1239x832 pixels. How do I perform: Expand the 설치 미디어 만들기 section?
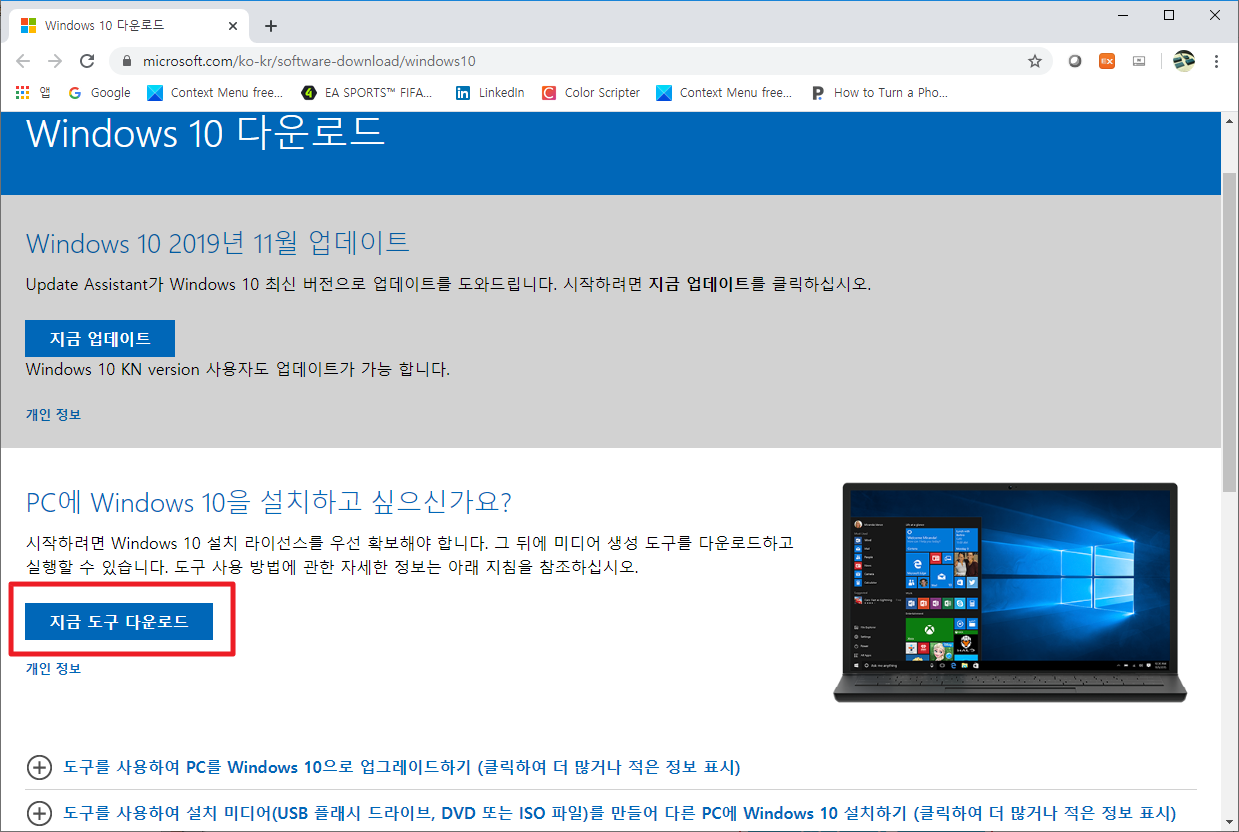point(619,812)
